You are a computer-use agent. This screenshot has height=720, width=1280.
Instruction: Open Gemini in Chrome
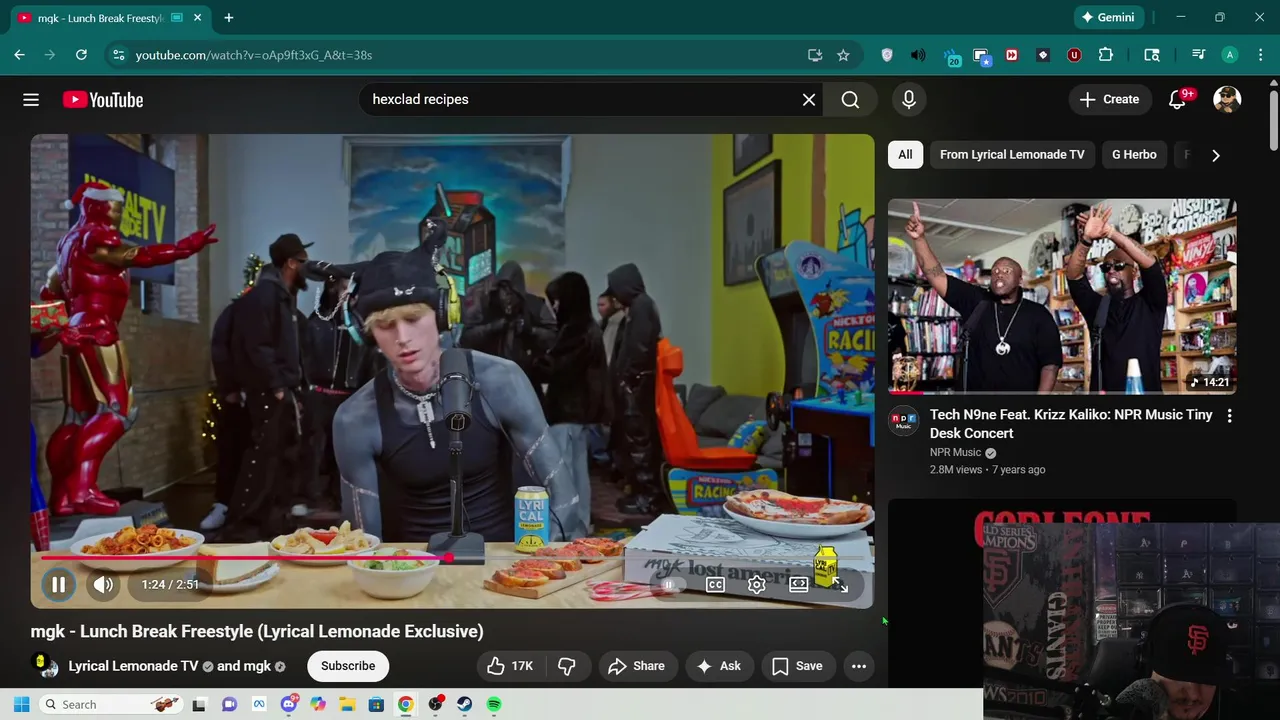(1107, 18)
